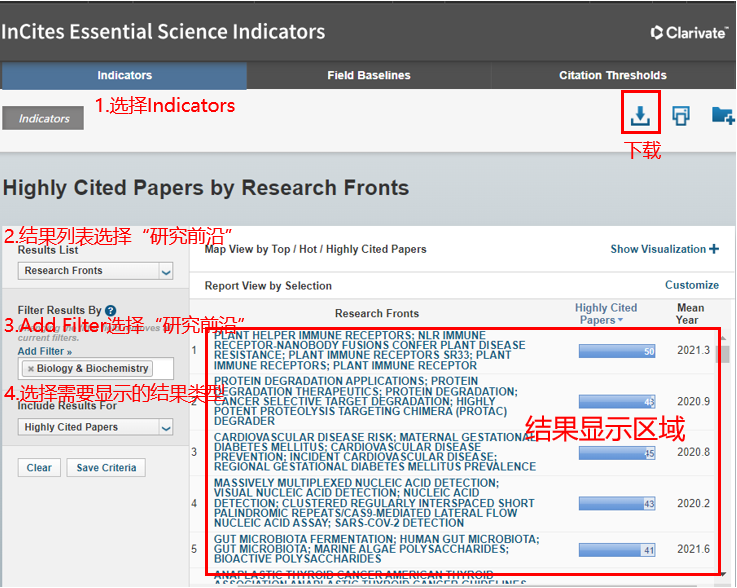Switch to Citation Thresholds tab

pyautogui.click(x=613, y=75)
